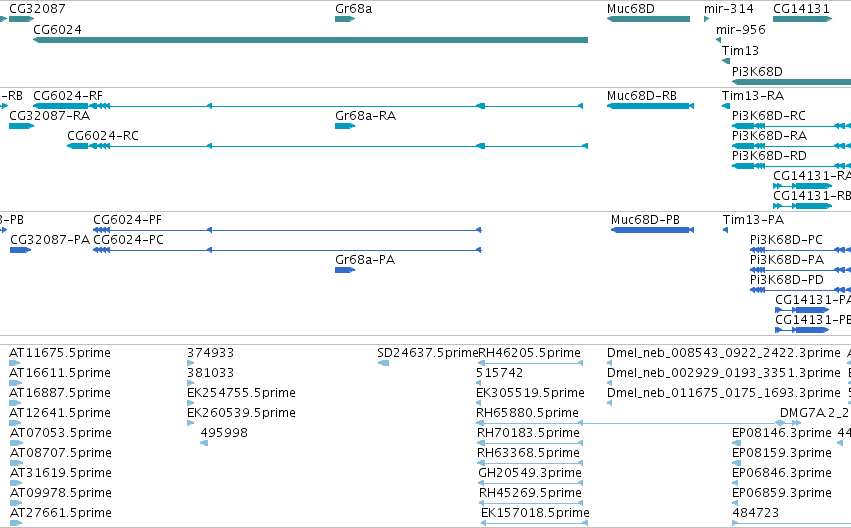Select the AT09978.5prime EST
Screen dimensions: 851x528
(x=16, y=503)
